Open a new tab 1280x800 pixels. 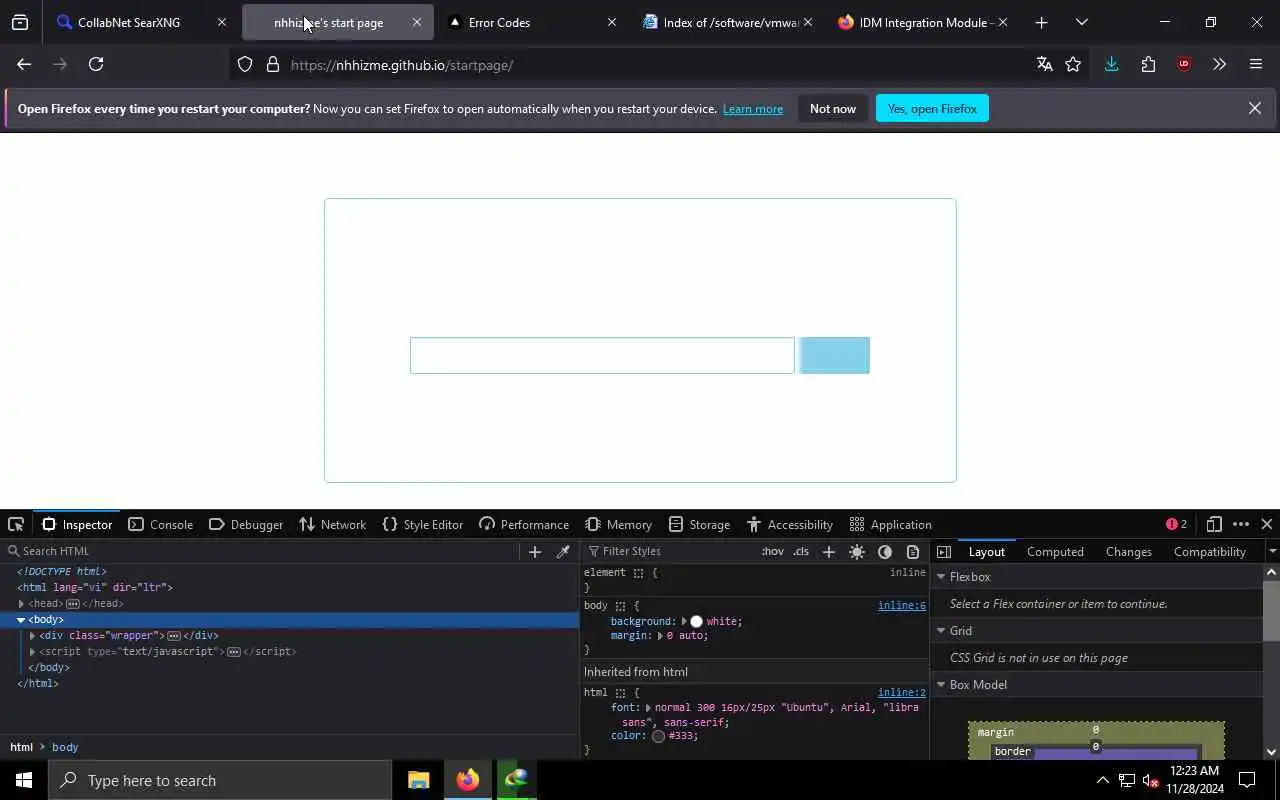pyautogui.click(x=1041, y=22)
